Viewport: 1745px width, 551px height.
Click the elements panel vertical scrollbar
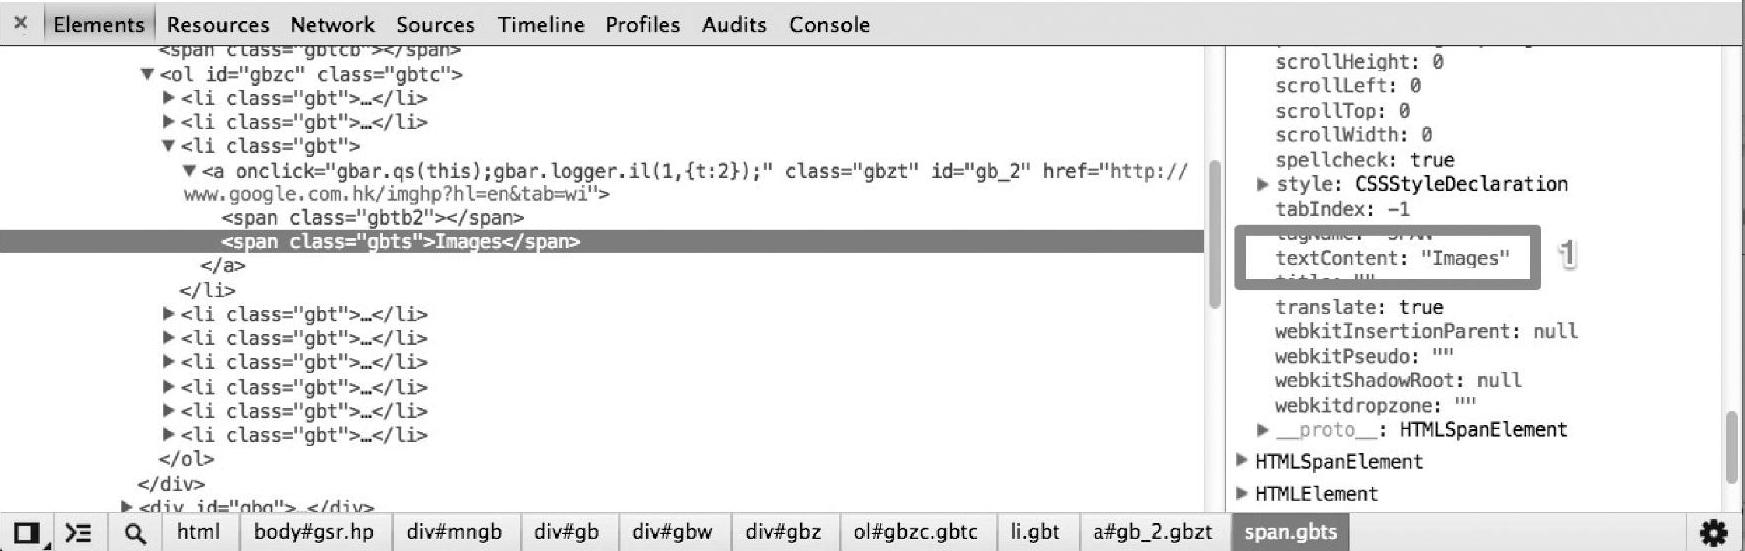[x=1215, y=235]
